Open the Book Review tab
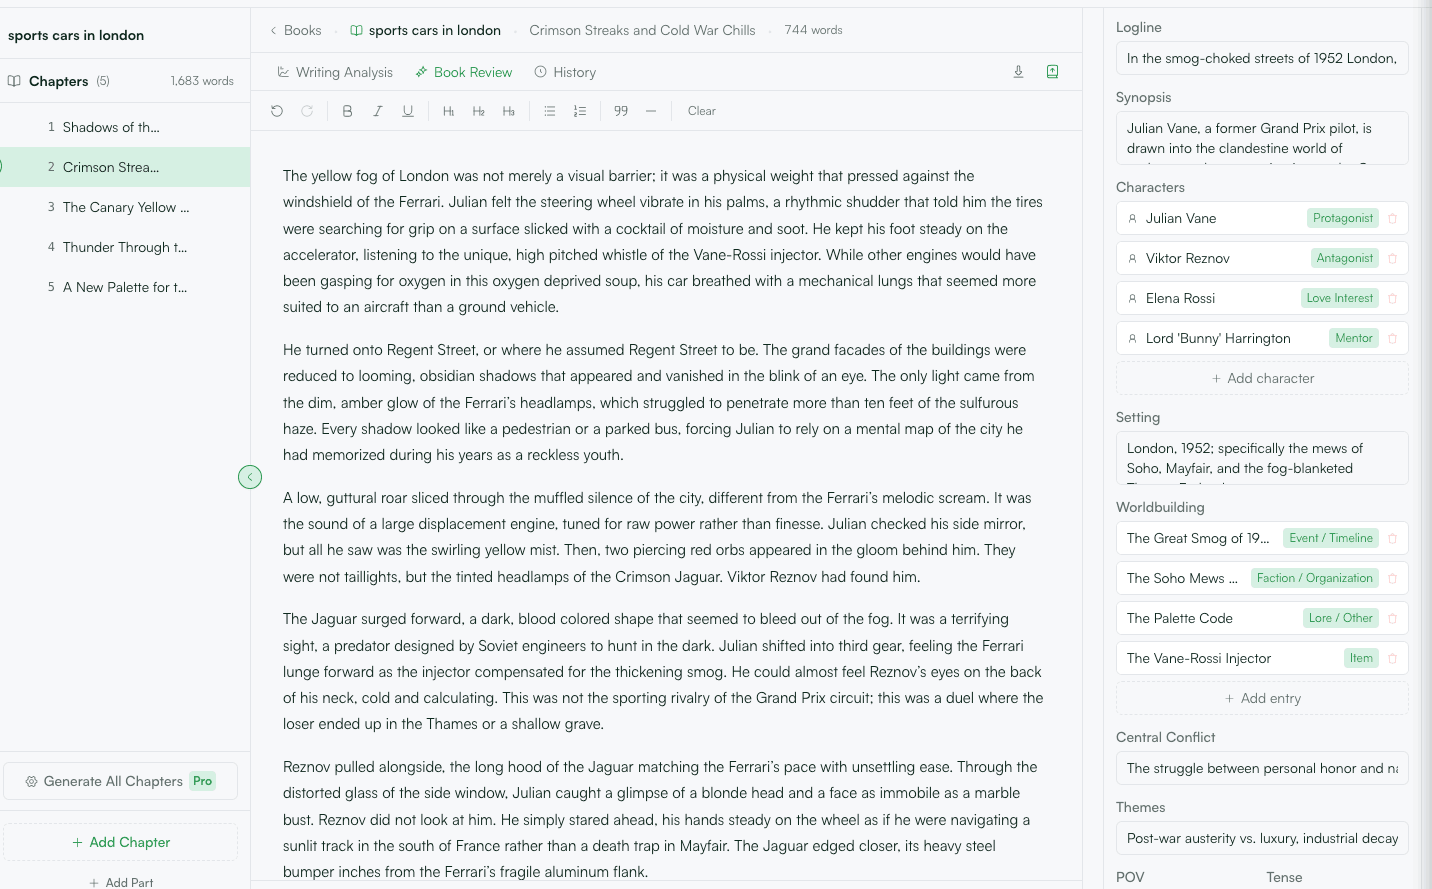1432x889 pixels. point(464,72)
